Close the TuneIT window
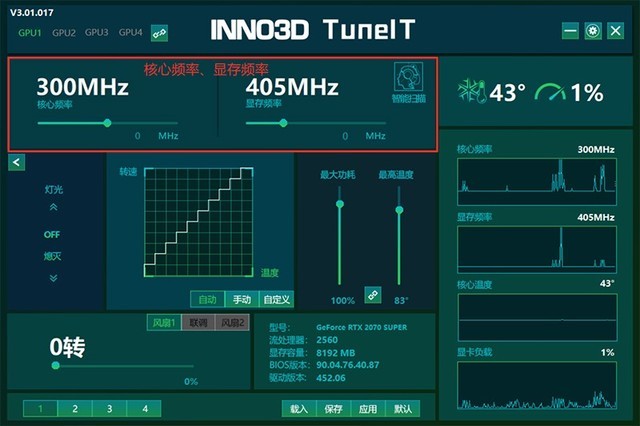 coord(616,31)
